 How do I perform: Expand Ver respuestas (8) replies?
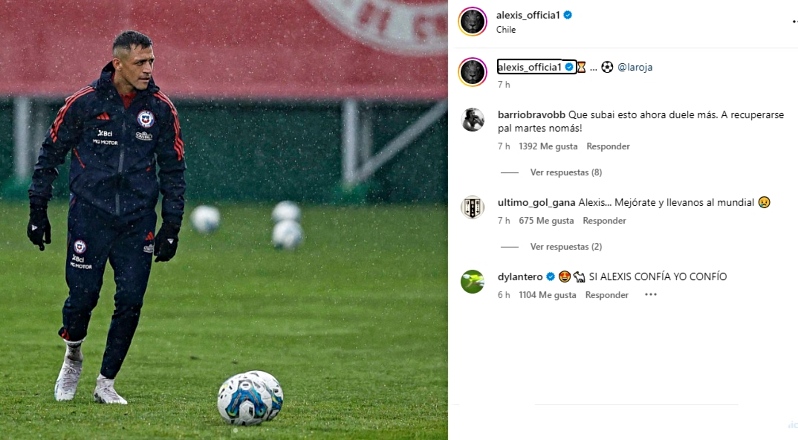click(x=566, y=172)
